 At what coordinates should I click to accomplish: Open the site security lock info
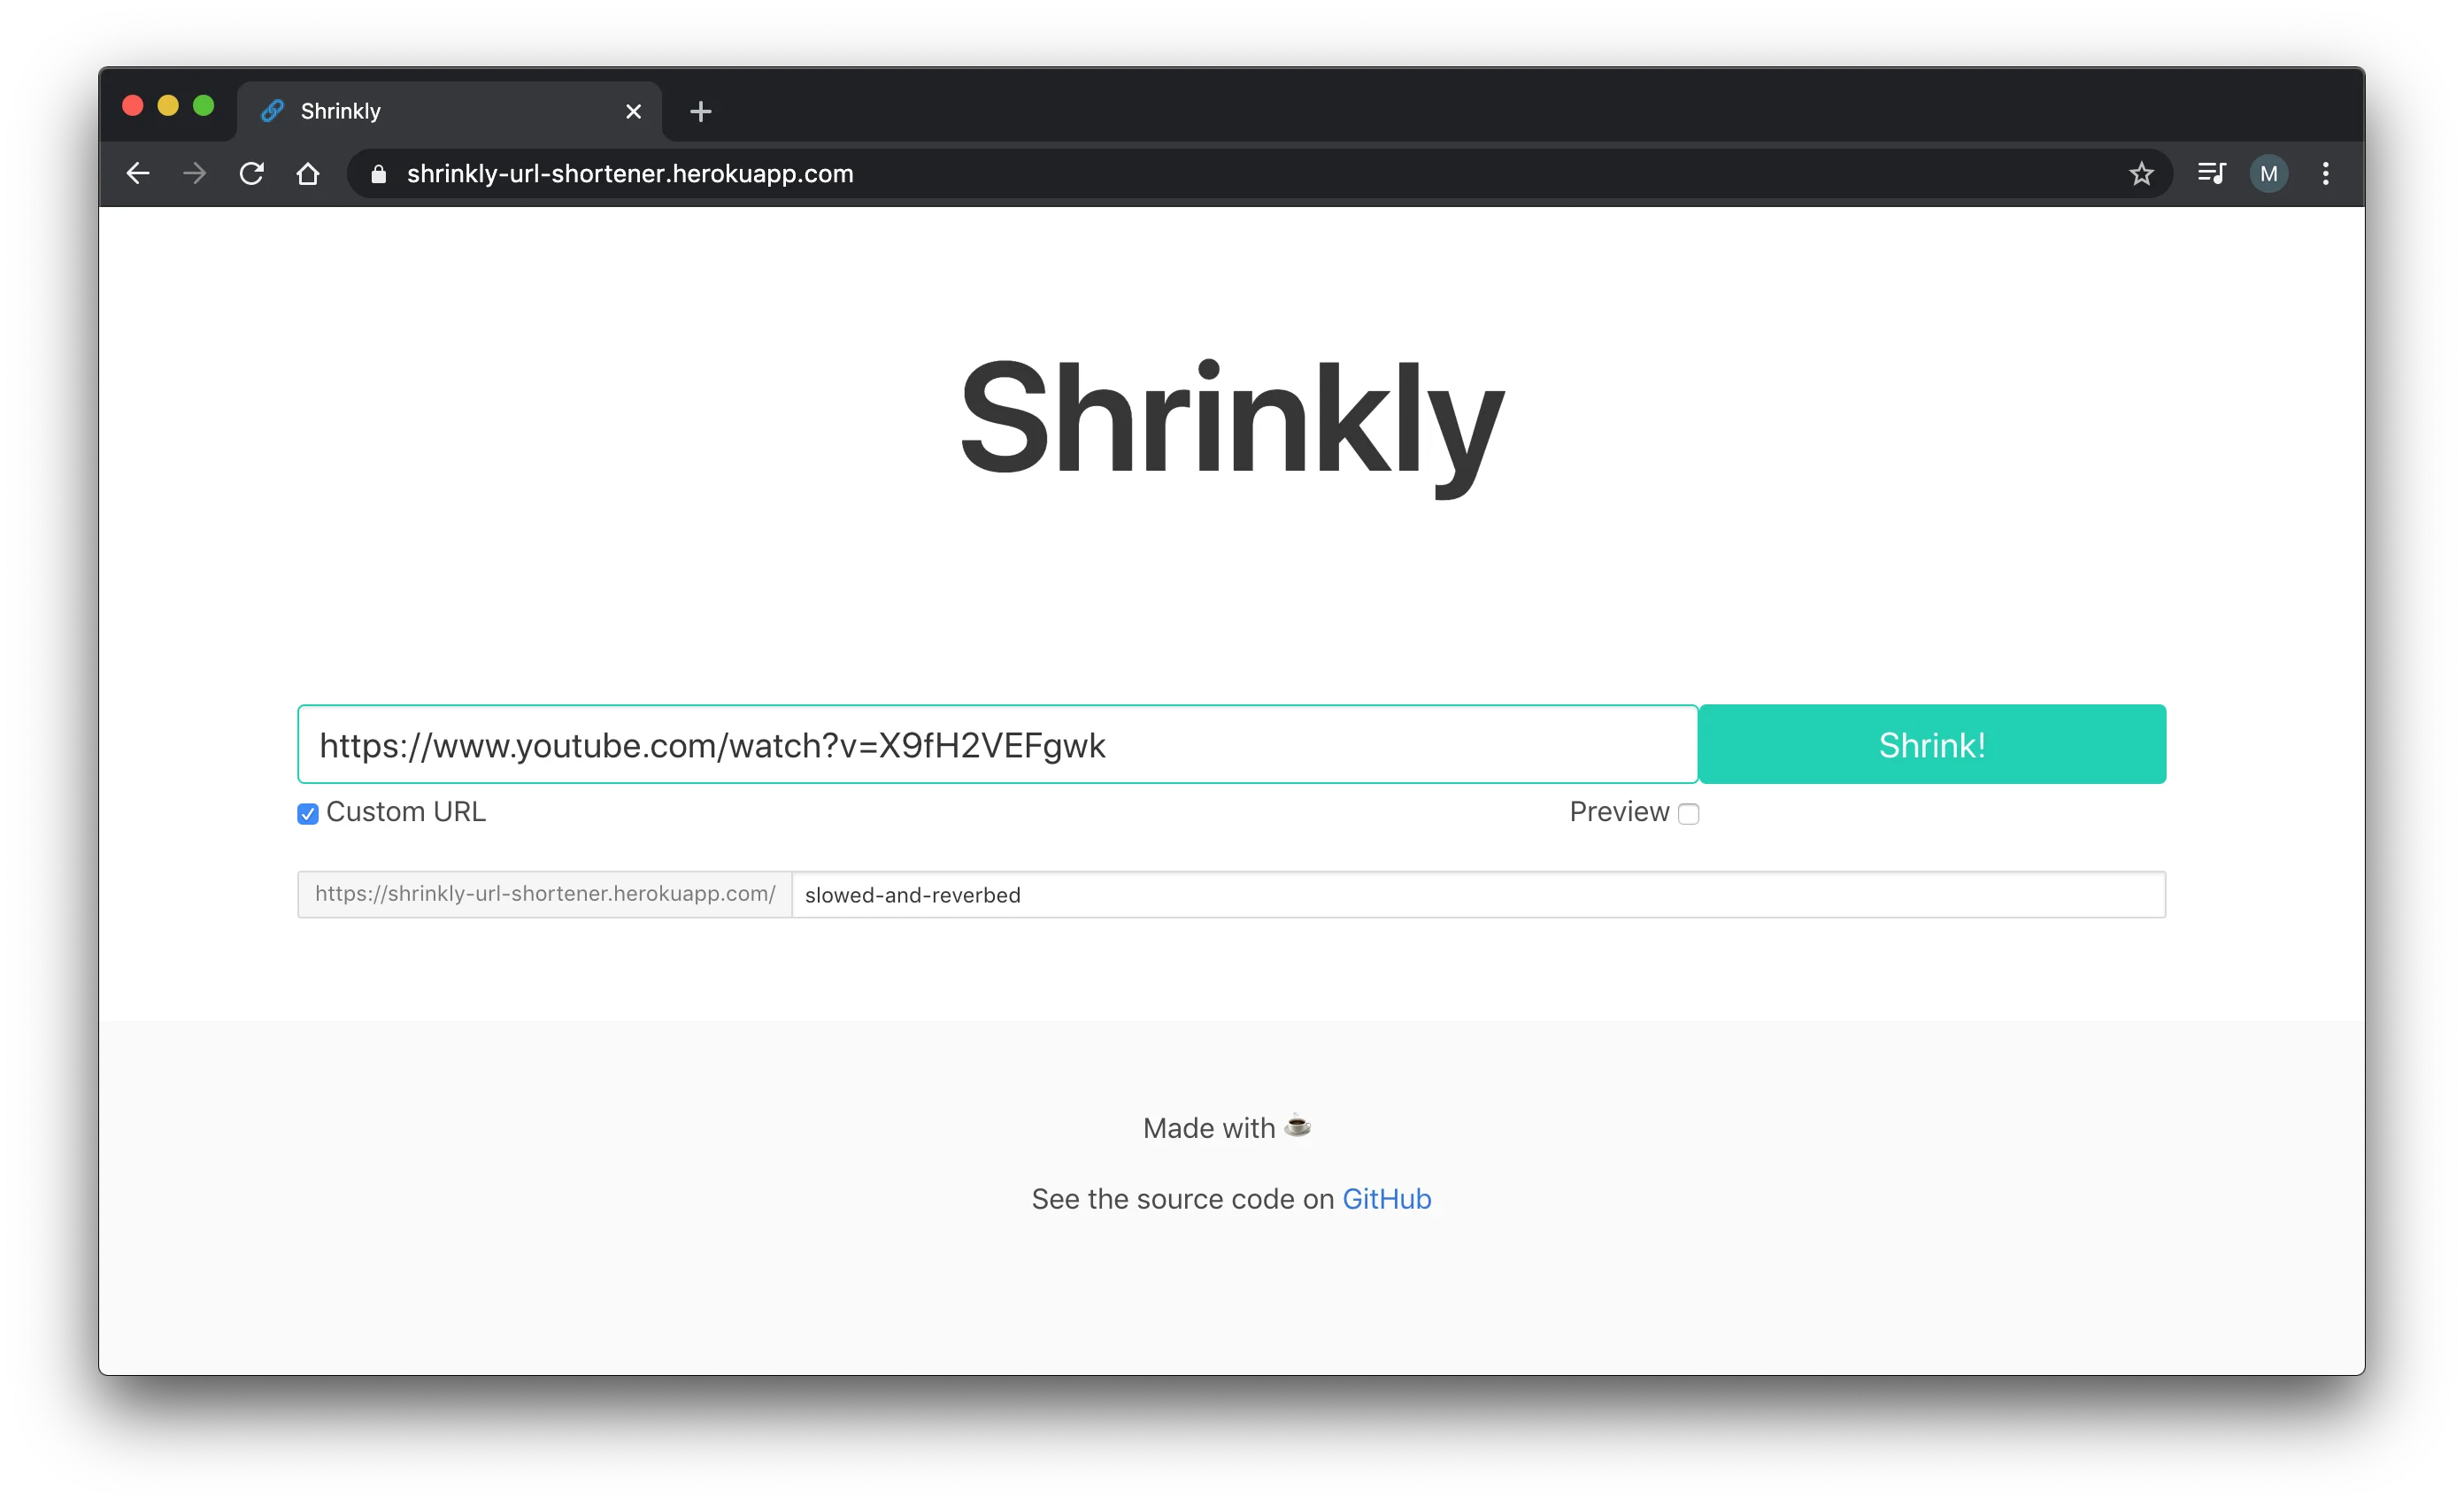(x=377, y=173)
